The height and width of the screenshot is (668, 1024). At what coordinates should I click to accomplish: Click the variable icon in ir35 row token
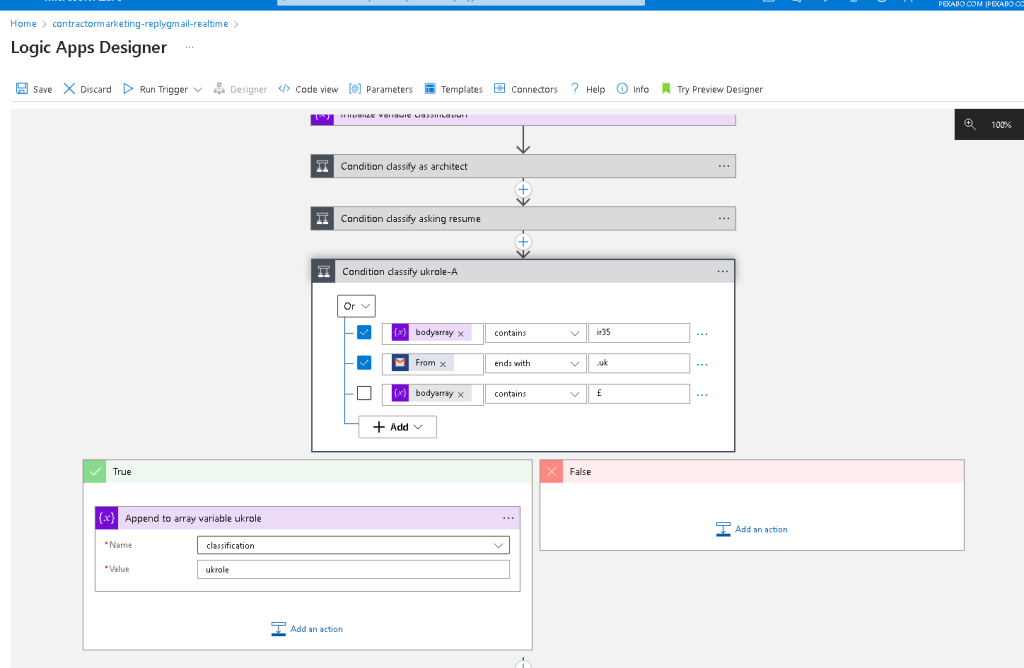point(400,332)
